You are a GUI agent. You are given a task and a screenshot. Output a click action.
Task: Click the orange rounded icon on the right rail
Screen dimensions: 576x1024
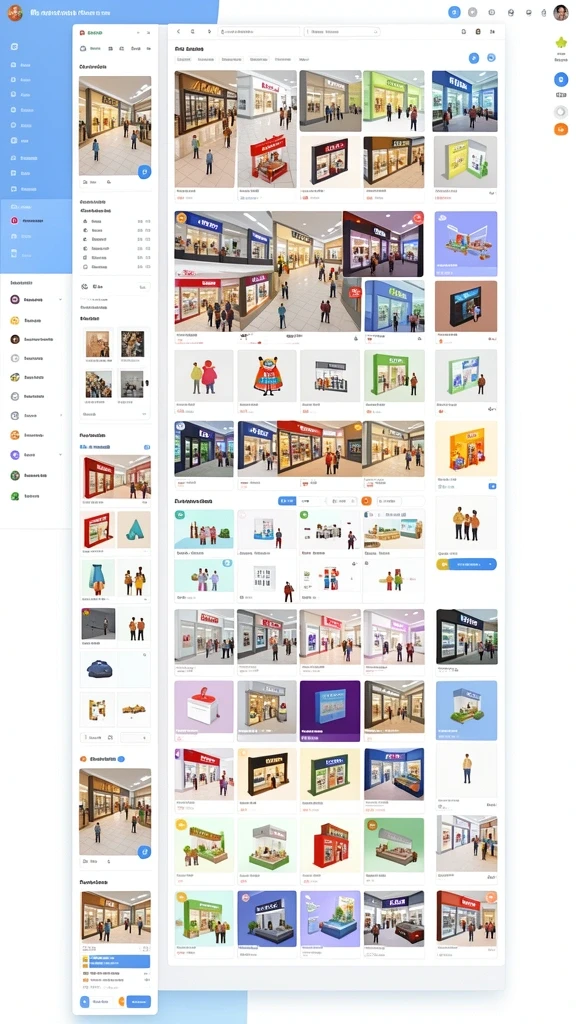pos(560,129)
